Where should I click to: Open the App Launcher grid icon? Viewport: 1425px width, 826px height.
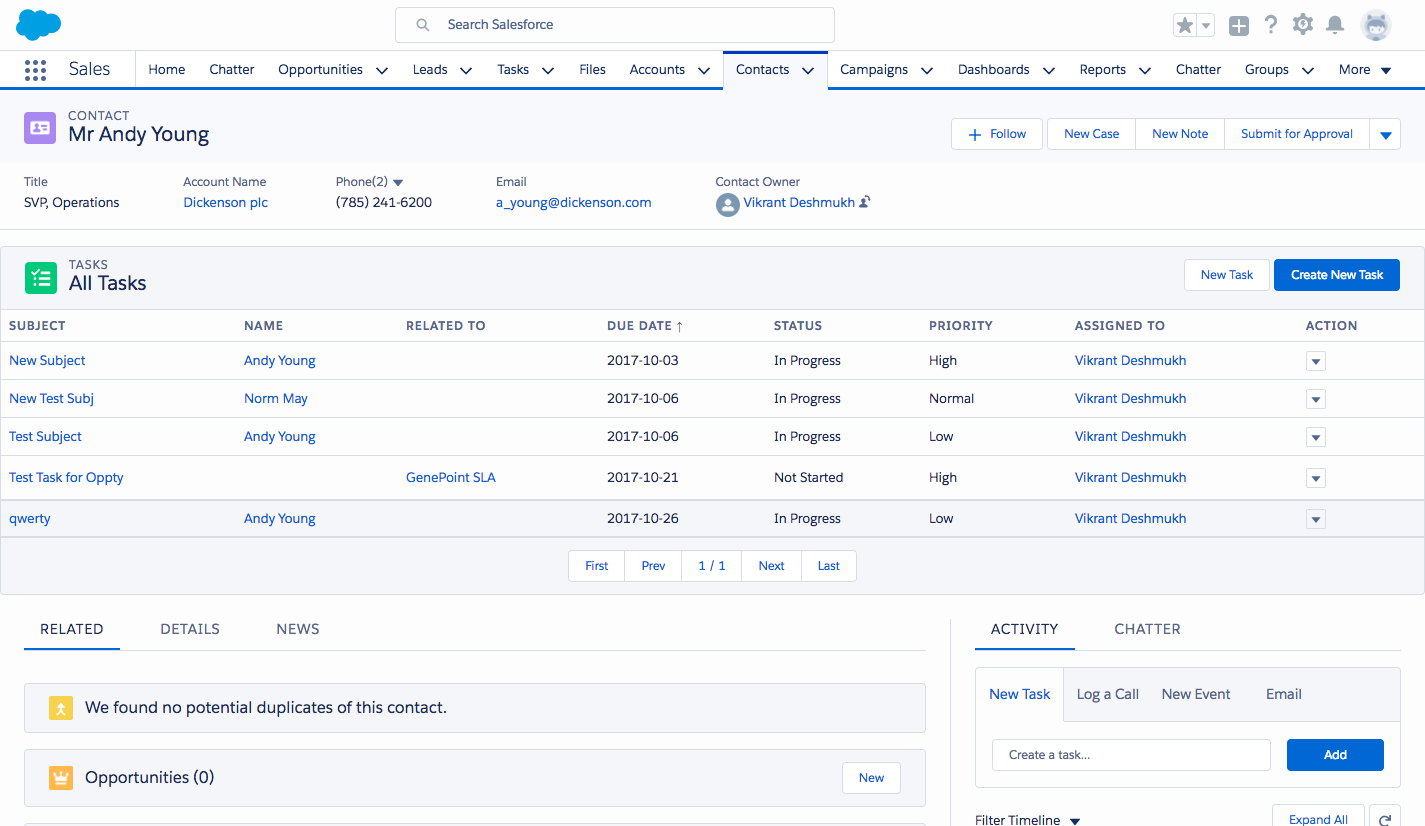pyautogui.click(x=35, y=70)
